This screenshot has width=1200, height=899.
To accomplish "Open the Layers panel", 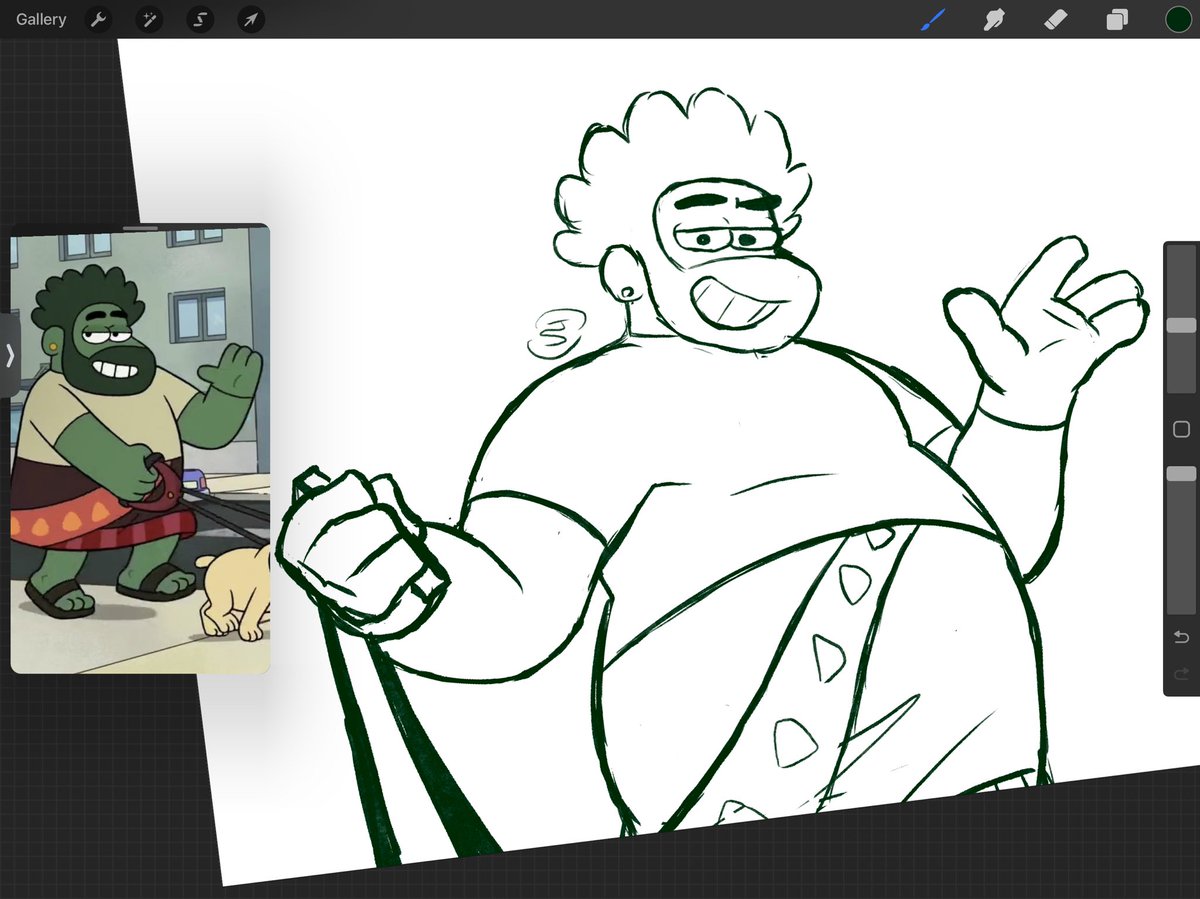I will click(1117, 20).
